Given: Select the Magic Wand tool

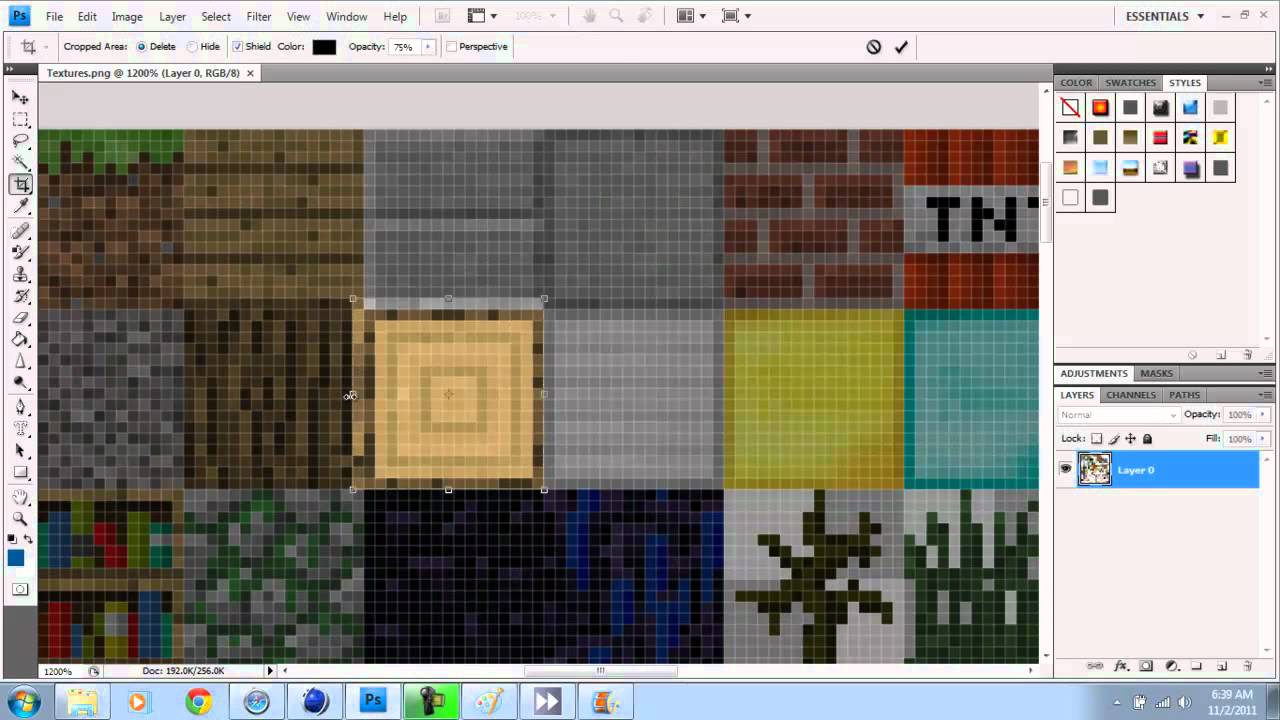Looking at the screenshot, I should tap(20, 162).
